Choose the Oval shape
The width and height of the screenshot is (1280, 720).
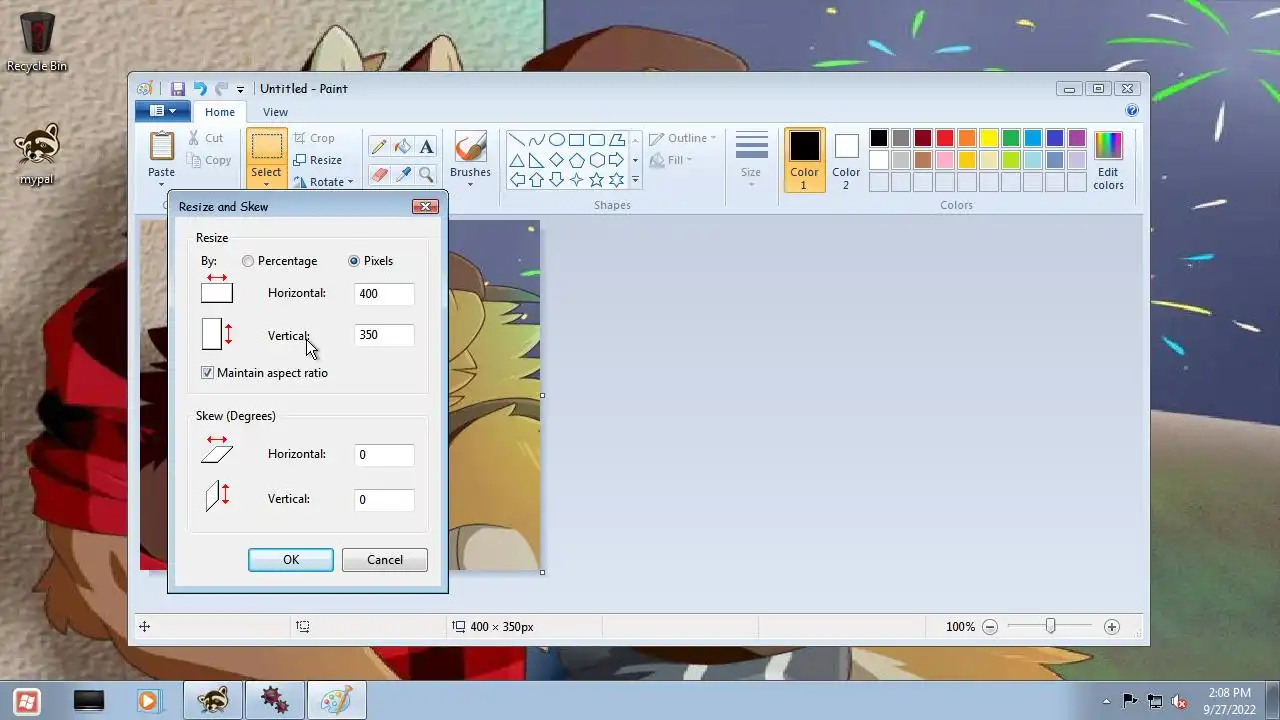click(x=557, y=140)
